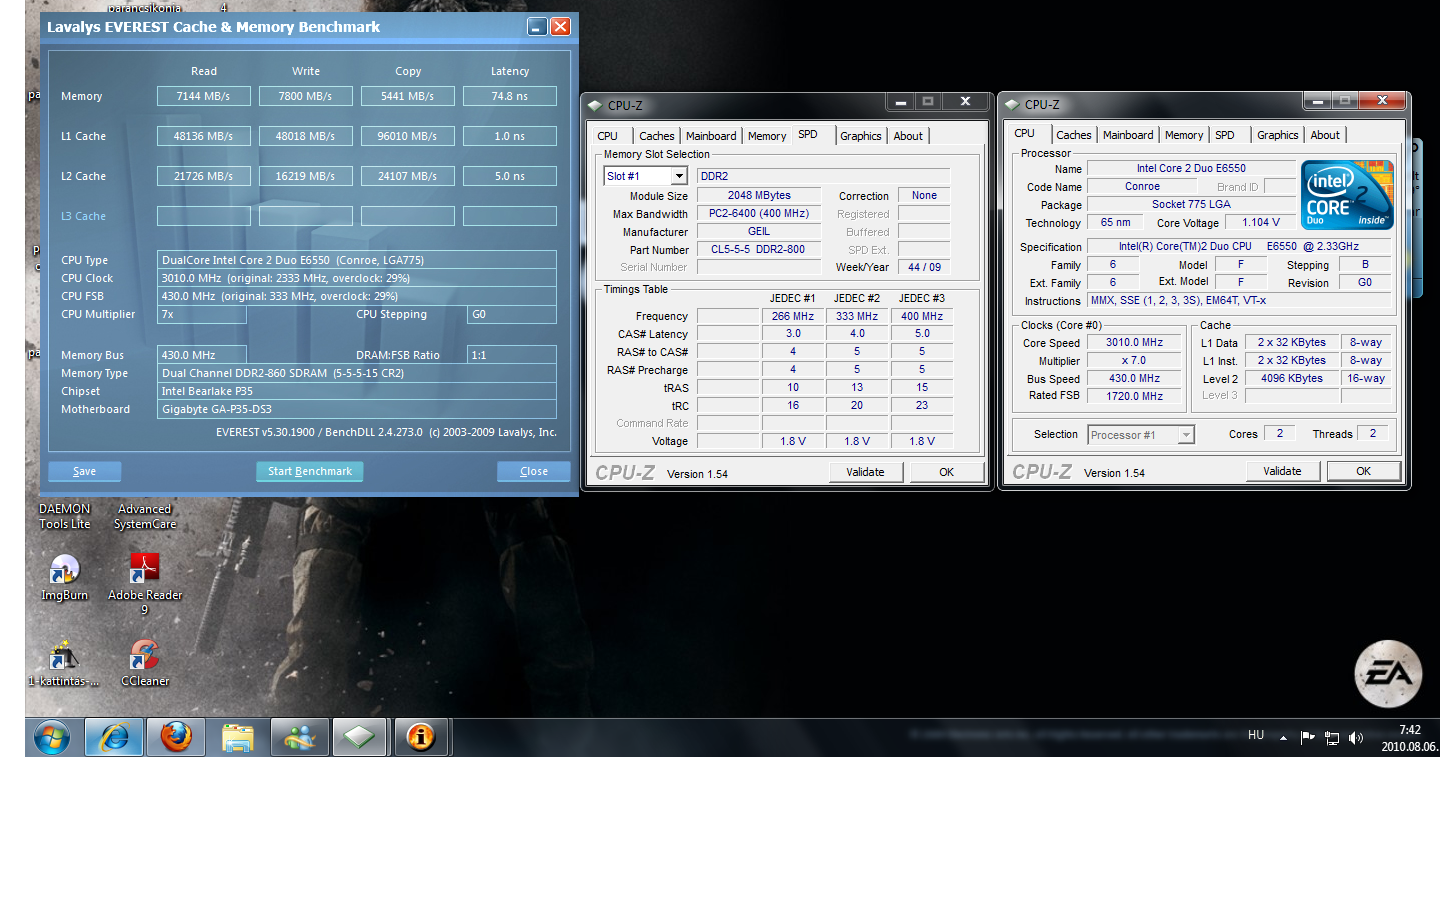Screen dimensions: 1440x900
Task: Click the Code Name Conroe field
Action: click(1143, 186)
